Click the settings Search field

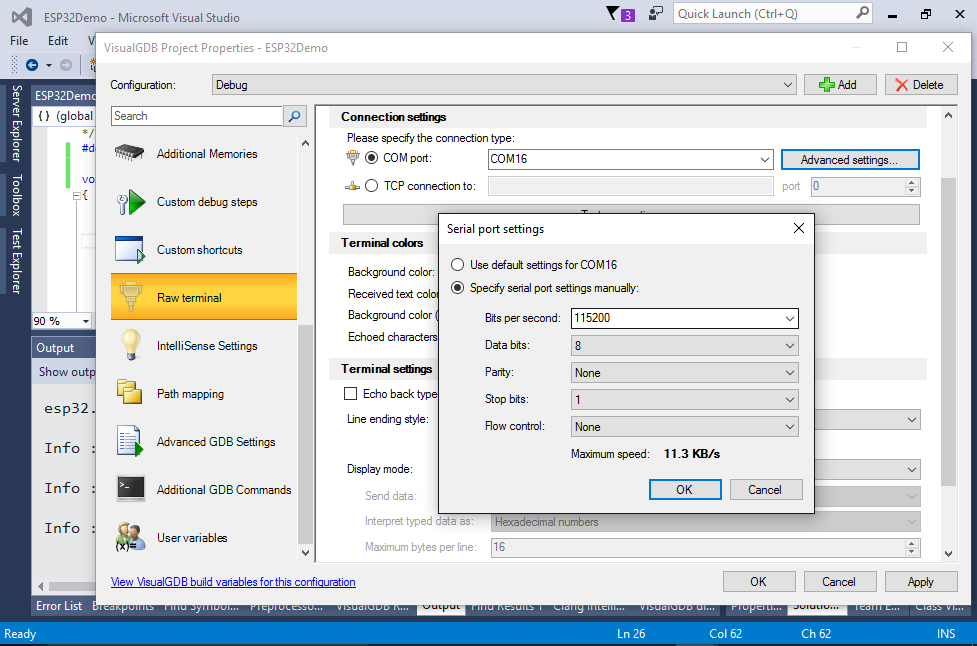point(197,116)
